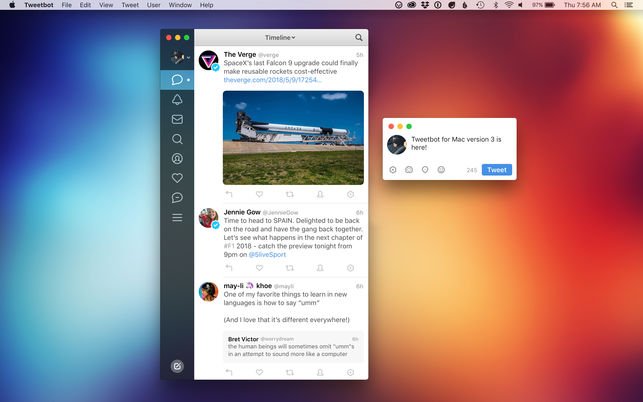Screen dimensions: 643x402
Task: Open Spotlight search in the menu bar
Action: (614, 5)
